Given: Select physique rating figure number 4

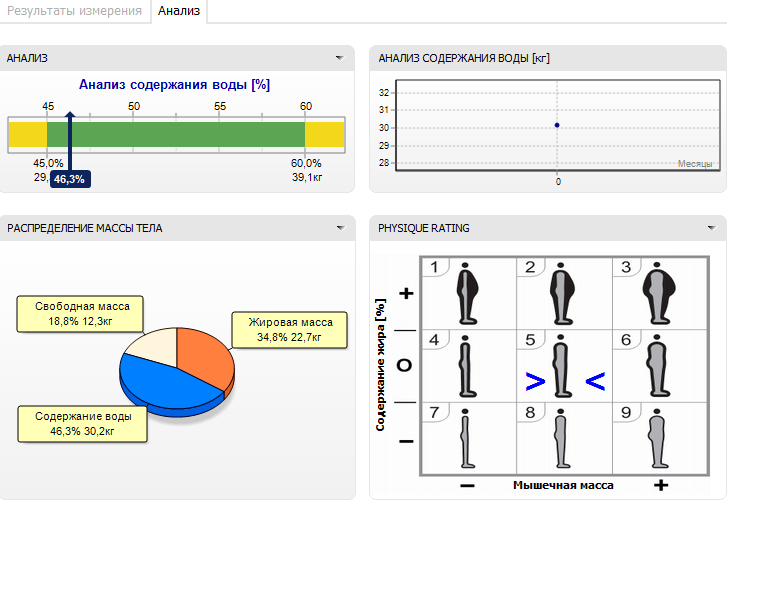Looking at the screenshot, I should coord(466,366).
